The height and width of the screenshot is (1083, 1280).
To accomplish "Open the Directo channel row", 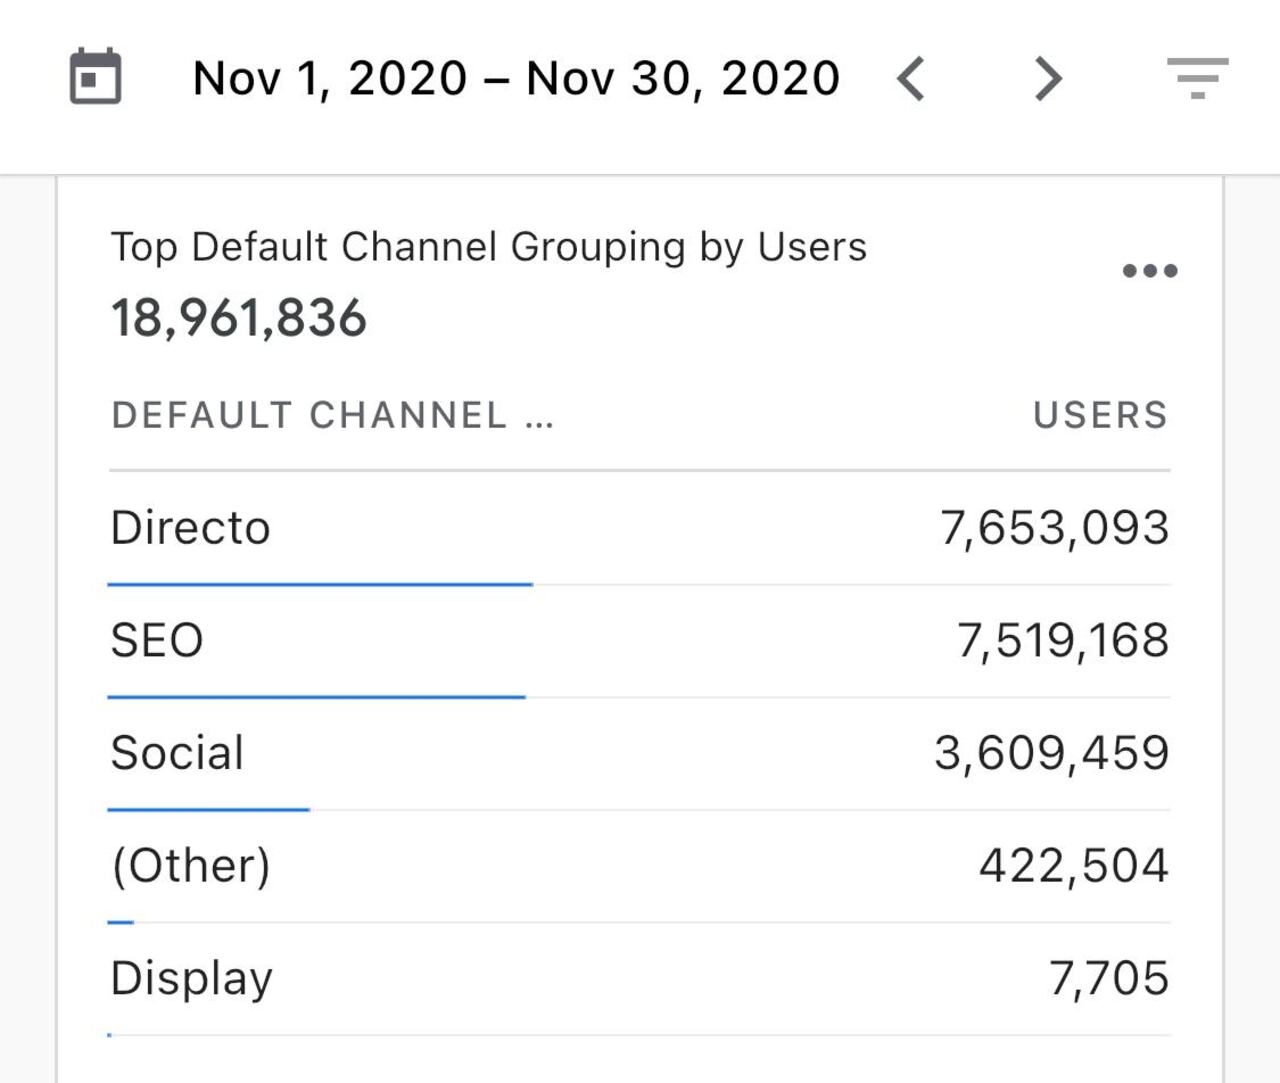I will 192,527.
